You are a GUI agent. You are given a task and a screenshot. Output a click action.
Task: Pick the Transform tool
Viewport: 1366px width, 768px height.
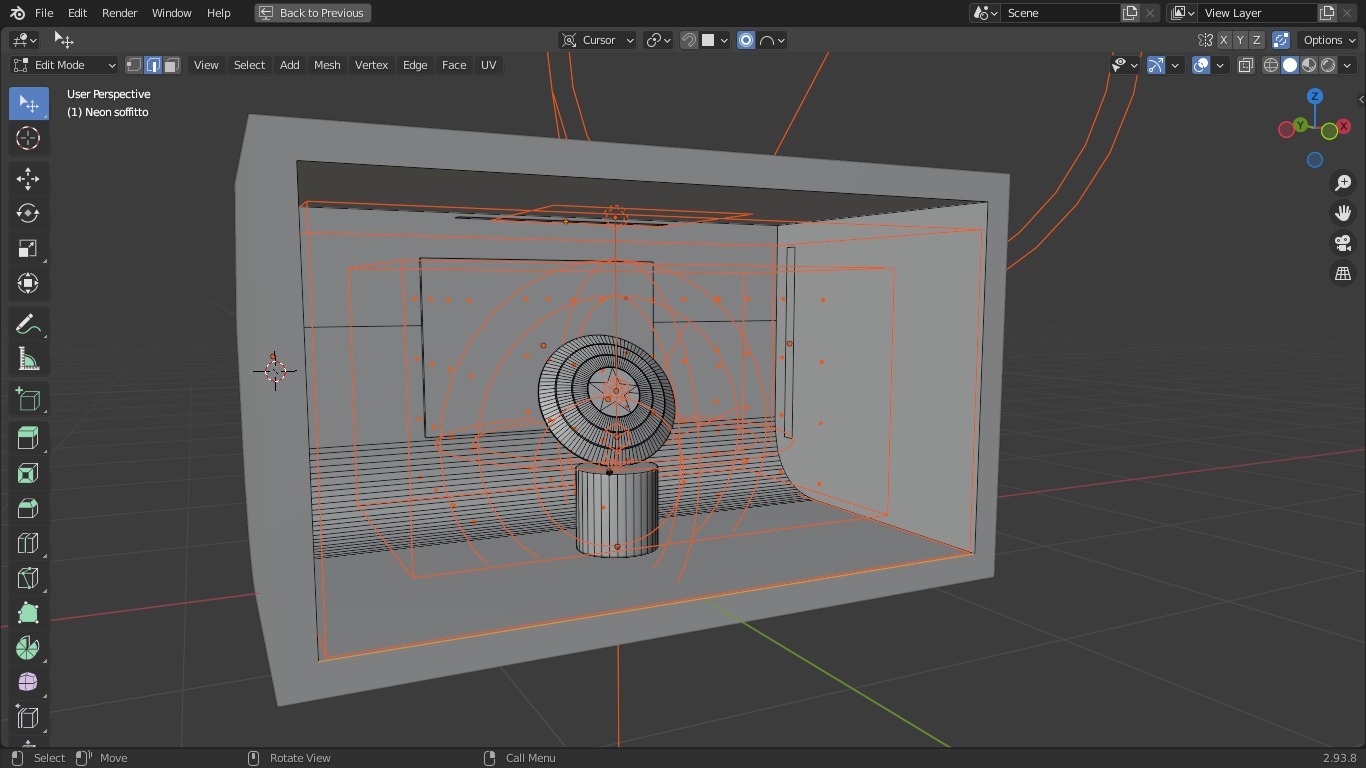coord(28,284)
